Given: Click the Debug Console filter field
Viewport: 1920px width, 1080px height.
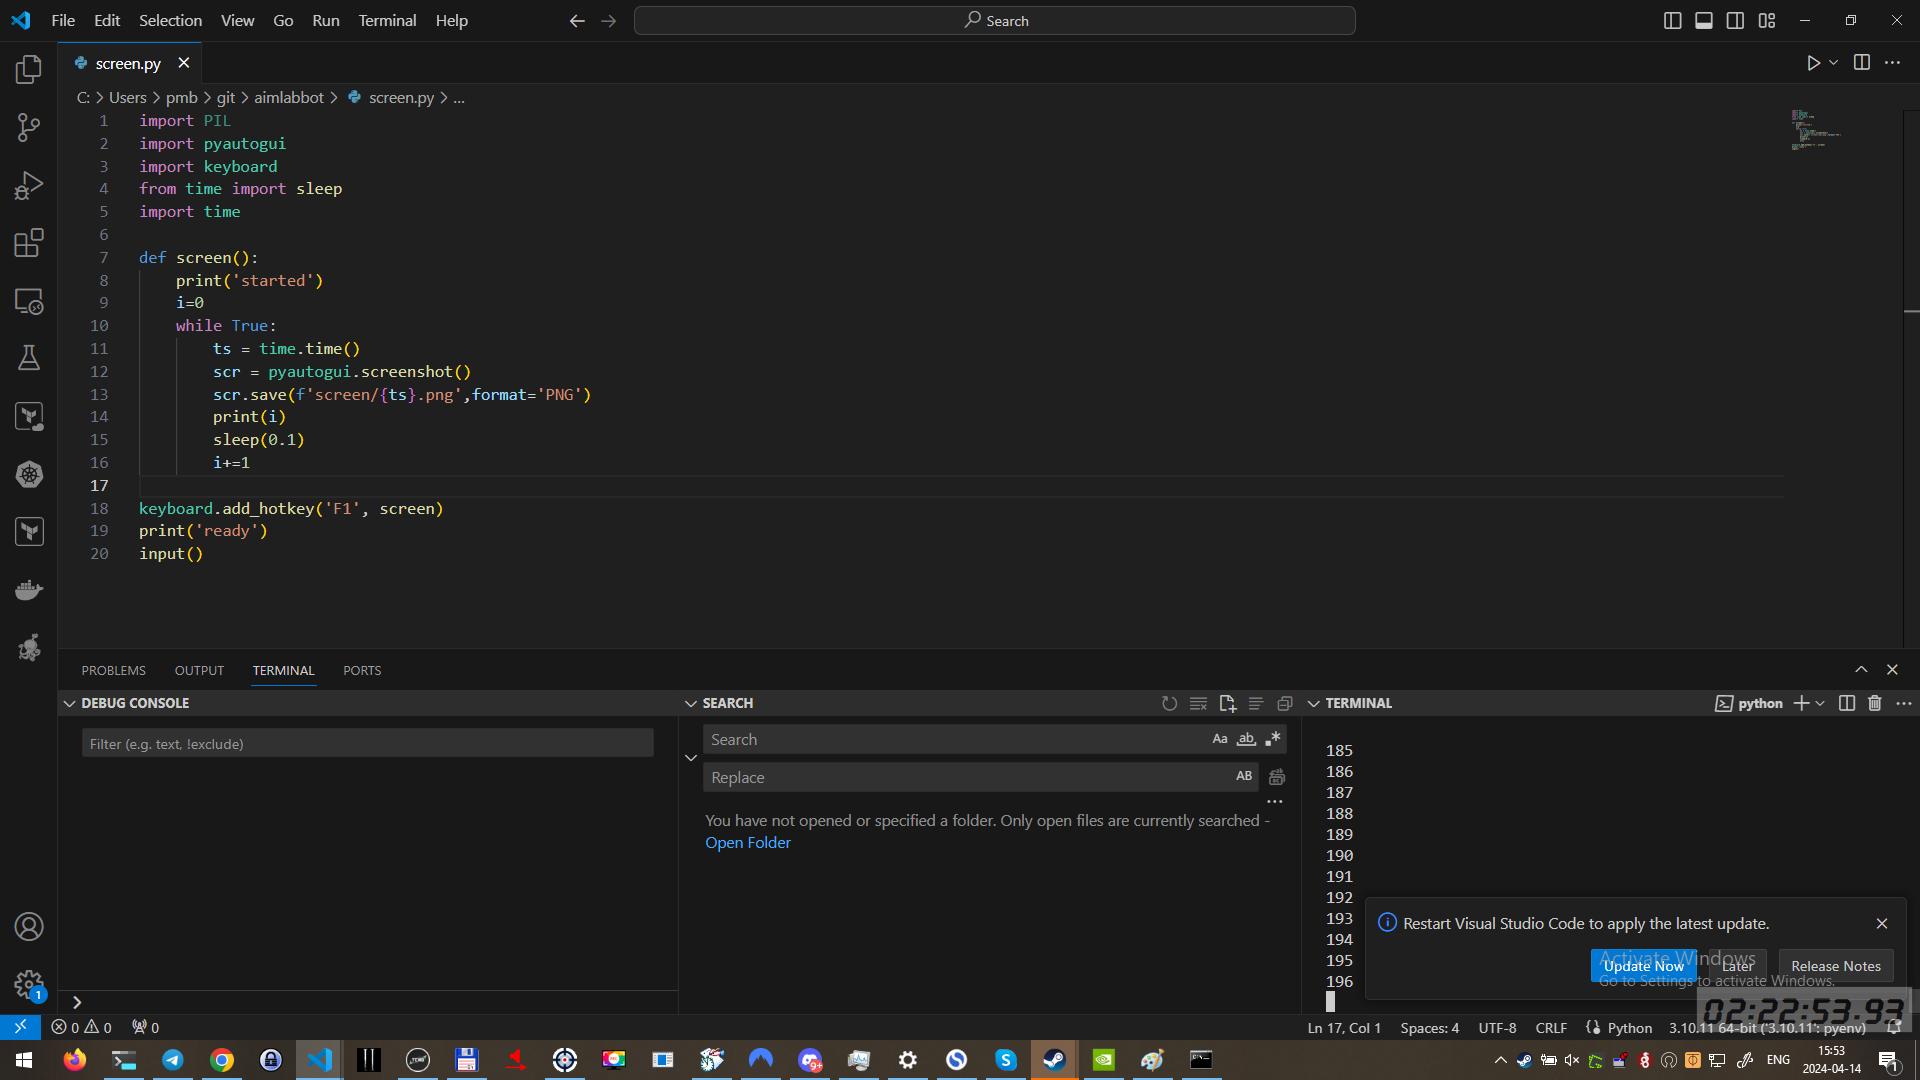Looking at the screenshot, I should [368, 743].
